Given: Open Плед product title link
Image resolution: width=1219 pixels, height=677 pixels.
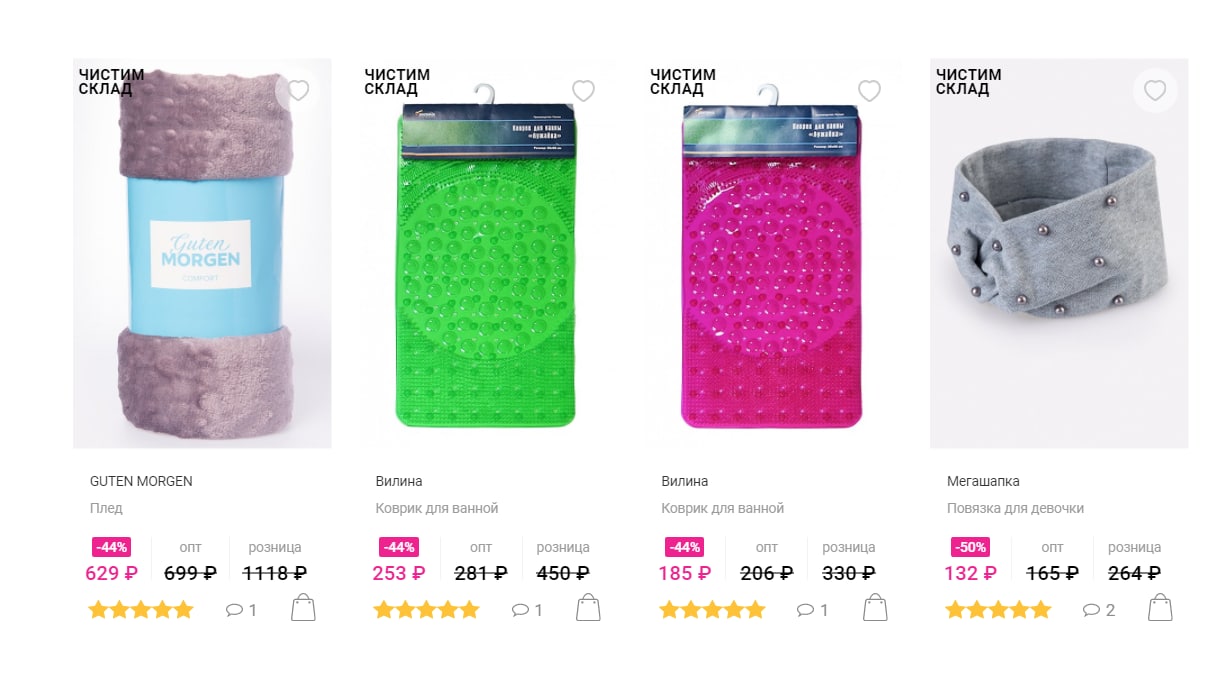Looking at the screenshot, I should [x=106, y=508].
